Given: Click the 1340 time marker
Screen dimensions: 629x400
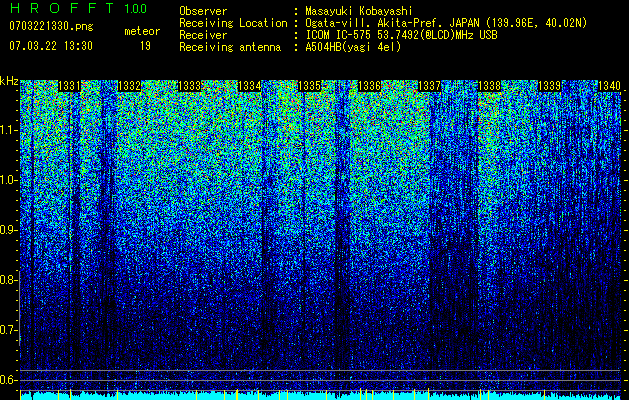Looking at the screenshot, I should [609, 86].
